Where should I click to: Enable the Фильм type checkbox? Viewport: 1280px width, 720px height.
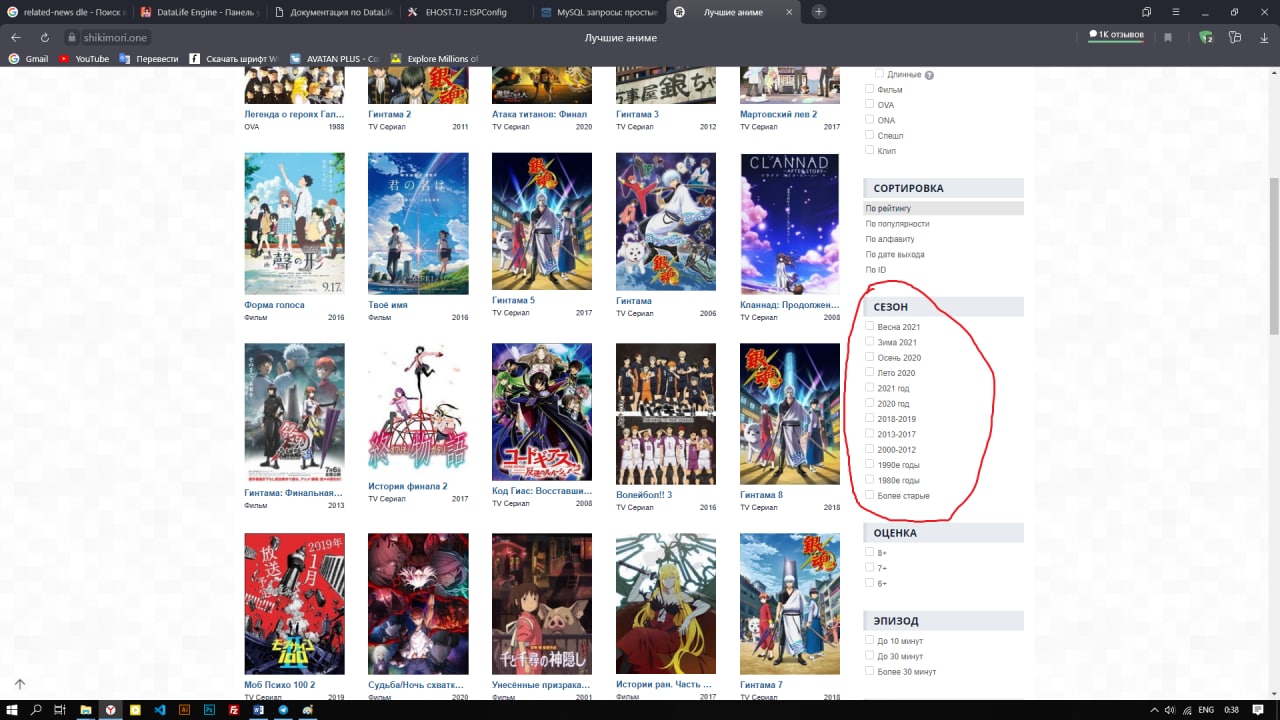[870, 89]
